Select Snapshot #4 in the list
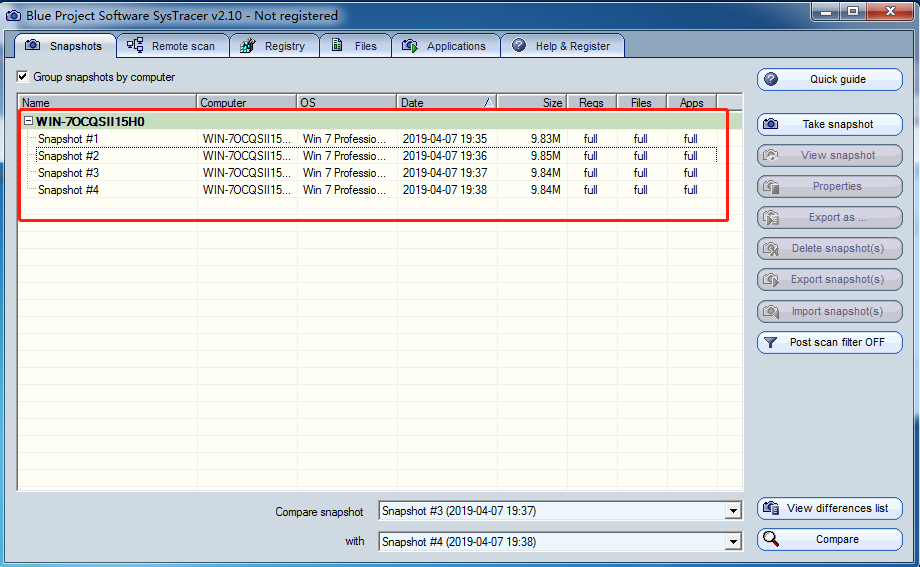 pyautogui.click(x=68, y=190)
